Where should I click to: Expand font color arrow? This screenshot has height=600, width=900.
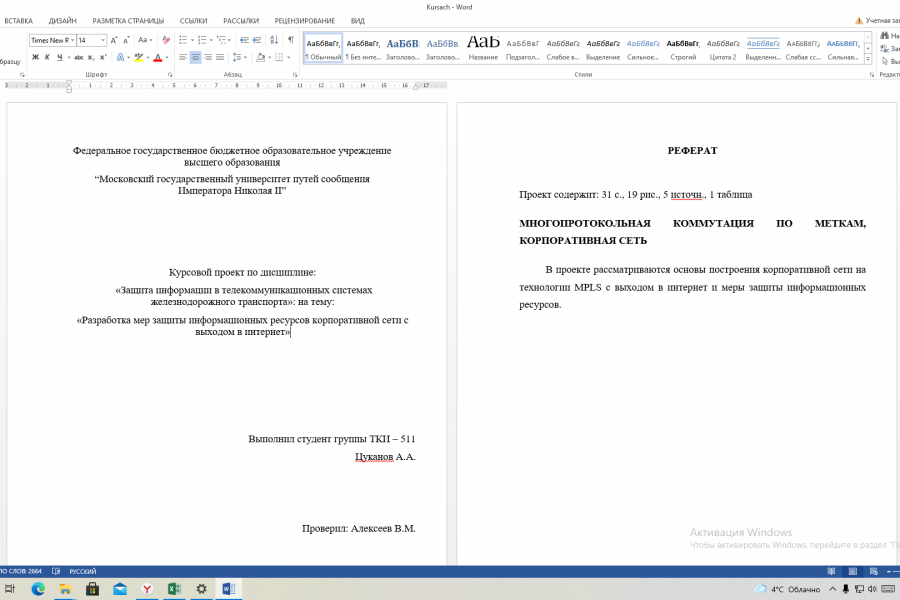(x=167, y=57)
